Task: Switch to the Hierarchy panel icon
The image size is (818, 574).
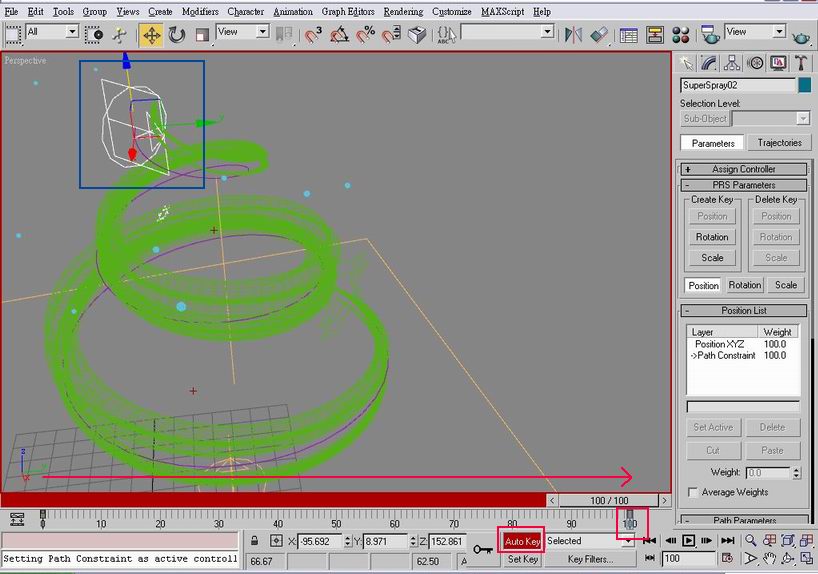Action: tap(733, 63)
